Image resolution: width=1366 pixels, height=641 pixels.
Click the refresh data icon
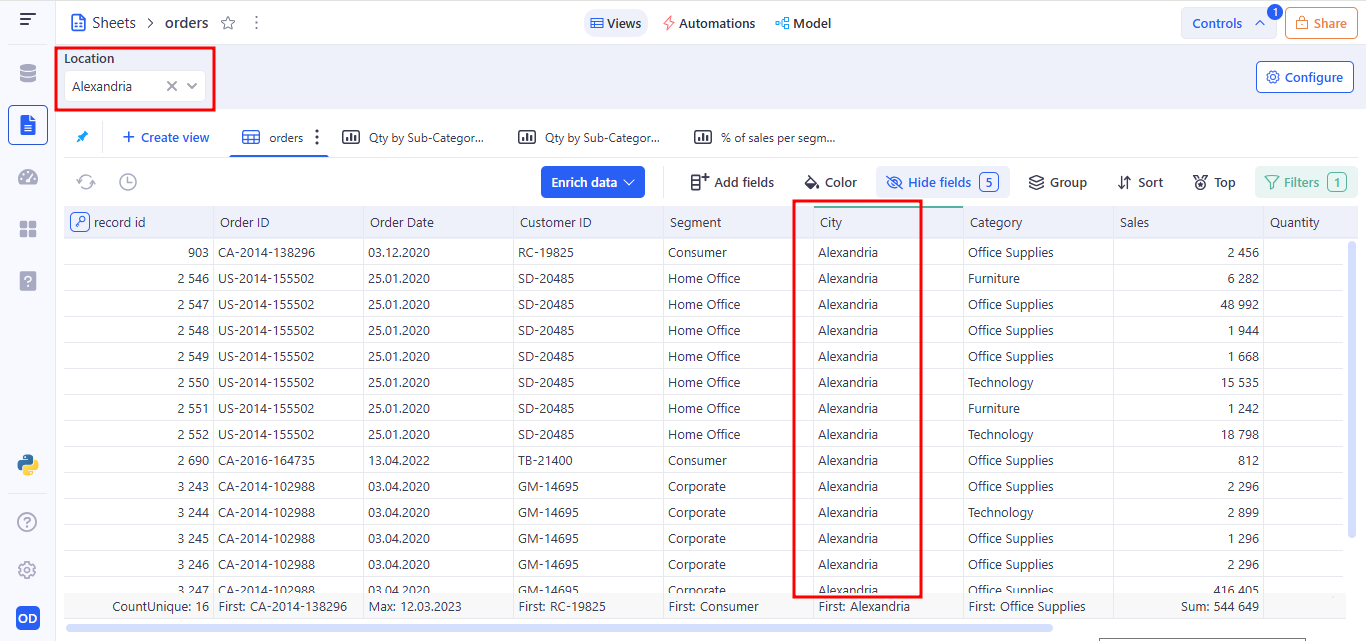tap(87, 182)
